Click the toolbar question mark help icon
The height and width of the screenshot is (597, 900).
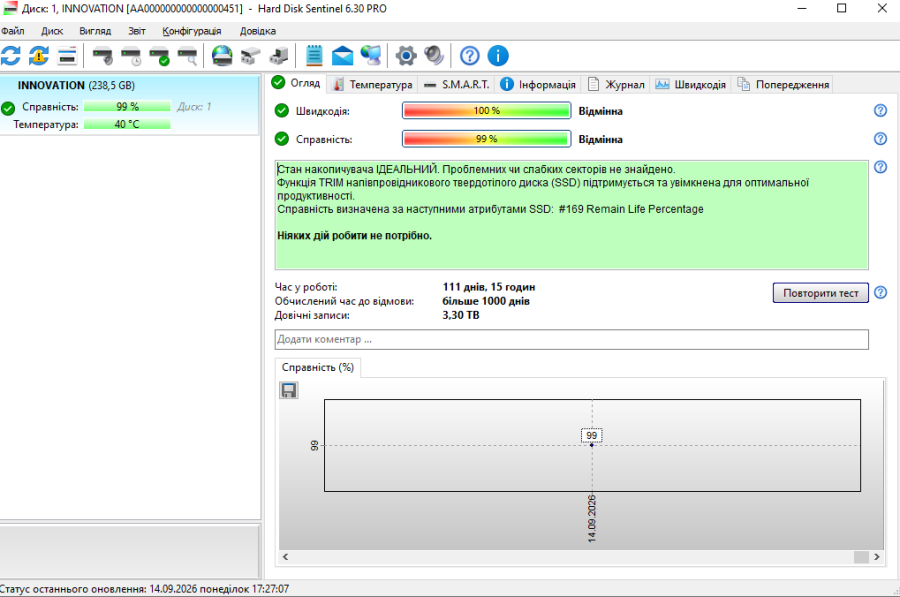tap(470, 56)
